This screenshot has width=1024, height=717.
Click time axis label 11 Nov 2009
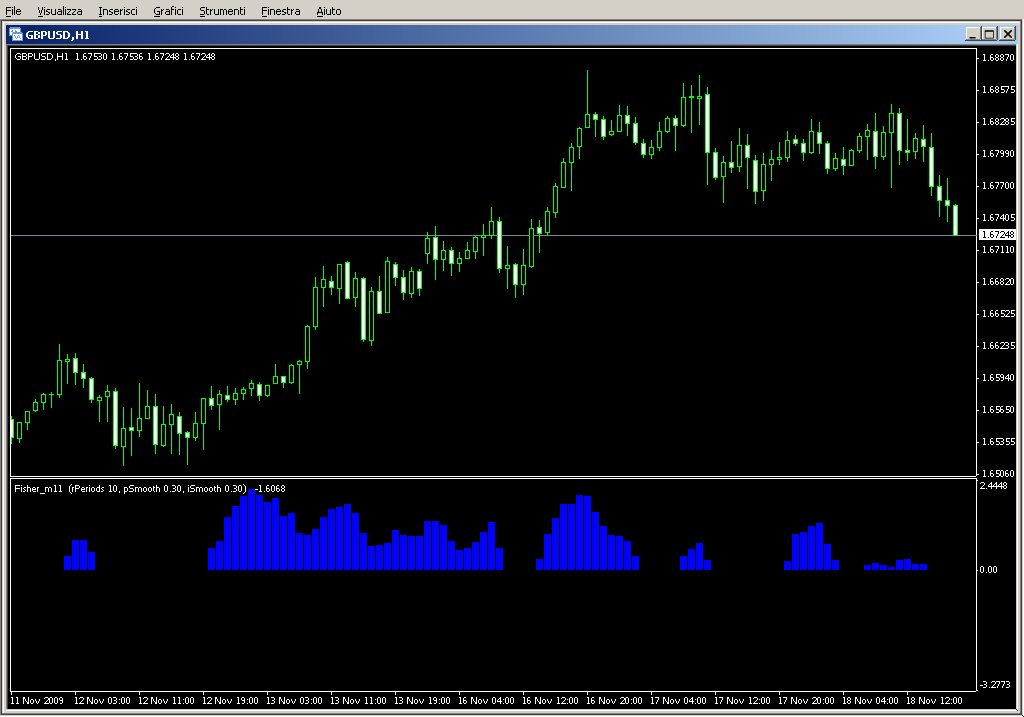(x=37, y=701)
